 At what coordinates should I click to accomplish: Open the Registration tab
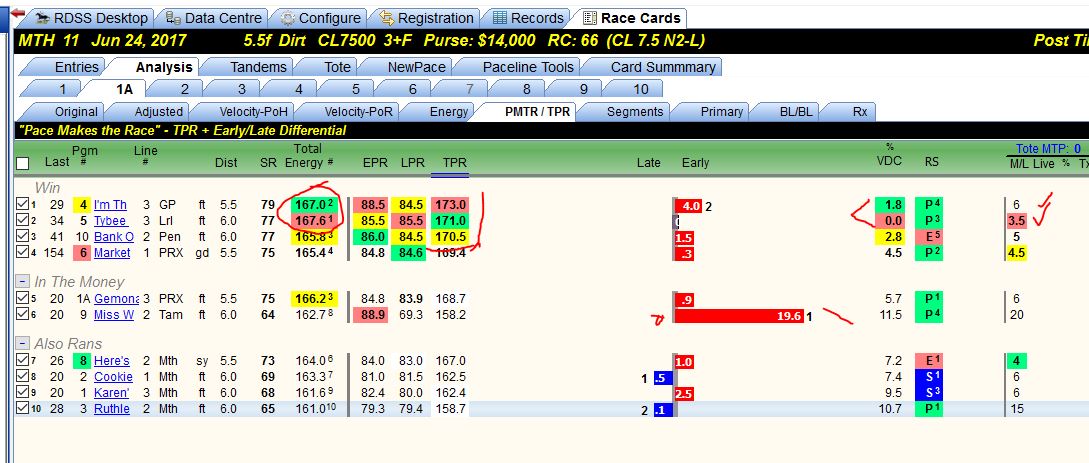tap(426, 18)
